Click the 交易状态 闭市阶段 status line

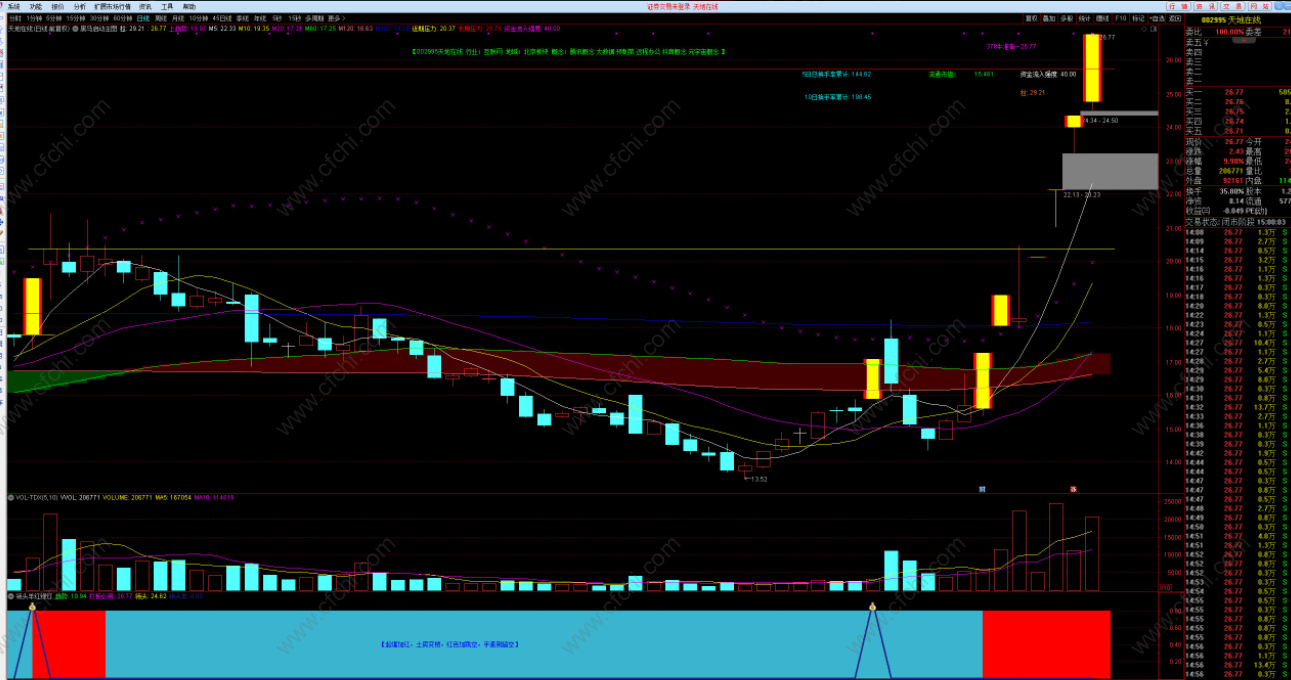(1237, 222)
